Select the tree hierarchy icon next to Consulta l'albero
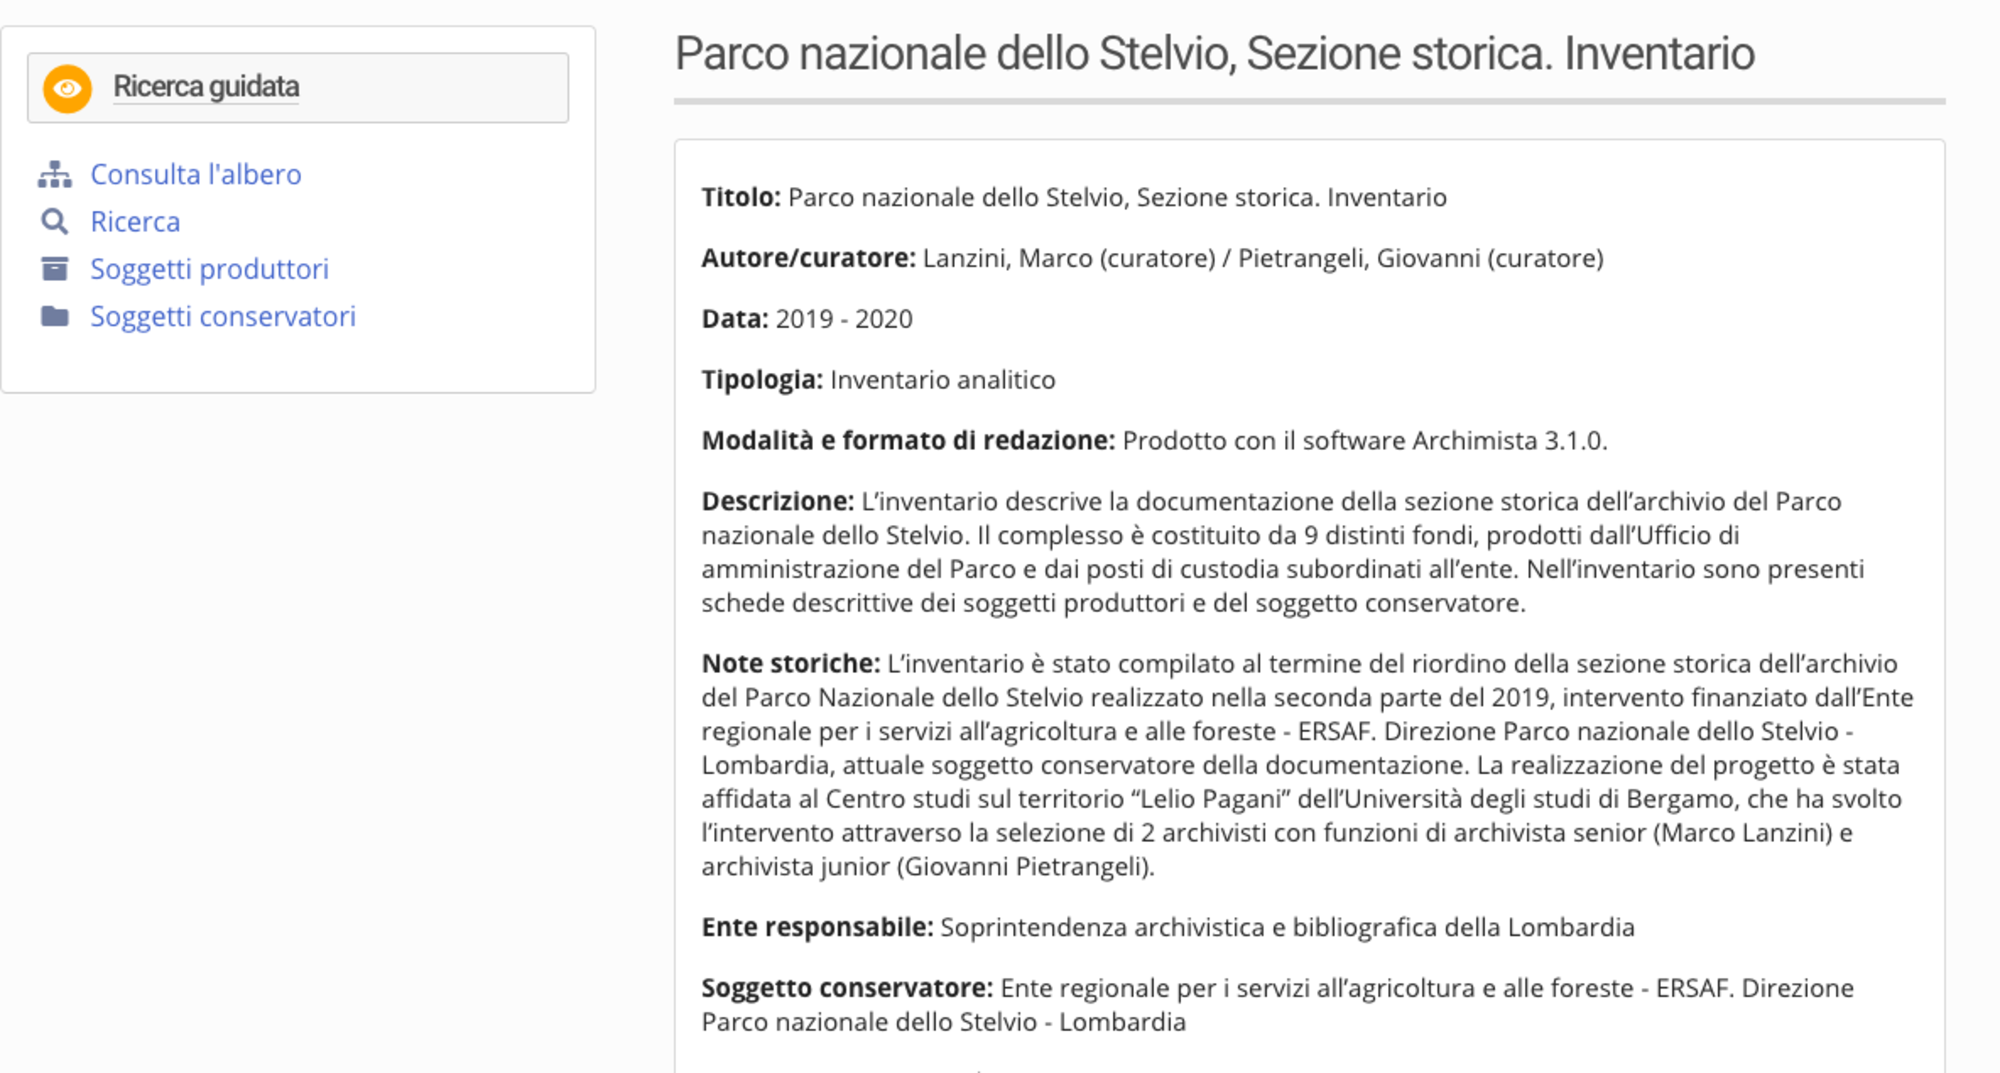This screenshot has width=2000, height=1073. pos(55,173)
